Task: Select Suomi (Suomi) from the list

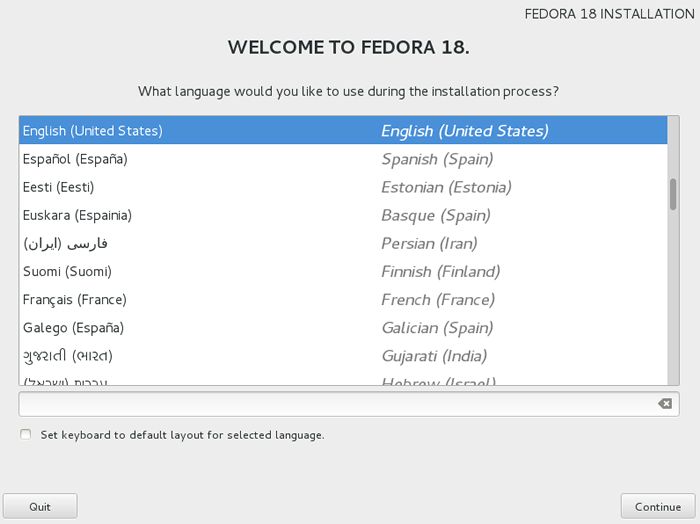Action: click(x=343, y=271)
